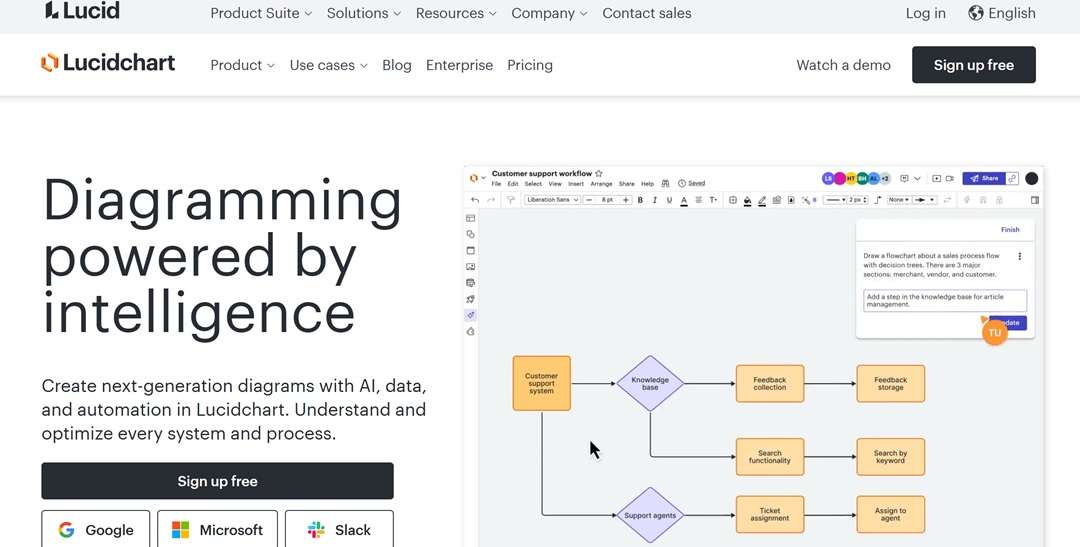The height and width of the screenshot is (547, 1080).
Task: Open the Arrange menu in diagram
Action: 601,184
